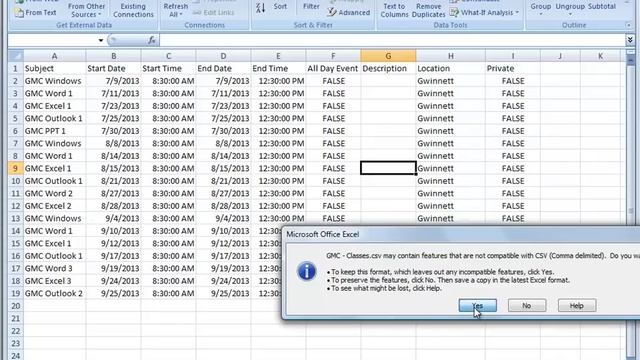Viewport: 640px width, 360px height.
Task: Click the From Text import icon
Action: pyautogui.click(x=19, y=13)
